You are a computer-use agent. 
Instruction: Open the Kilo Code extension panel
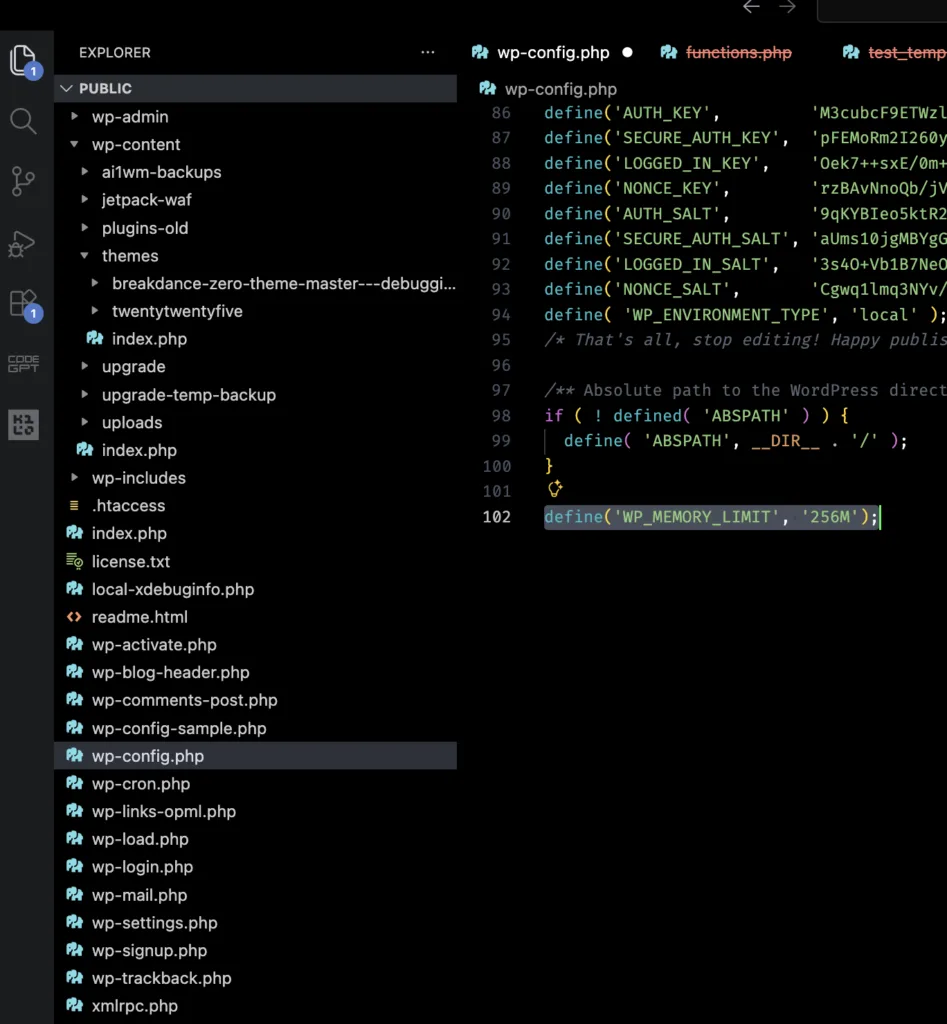[x=24, y=425]
